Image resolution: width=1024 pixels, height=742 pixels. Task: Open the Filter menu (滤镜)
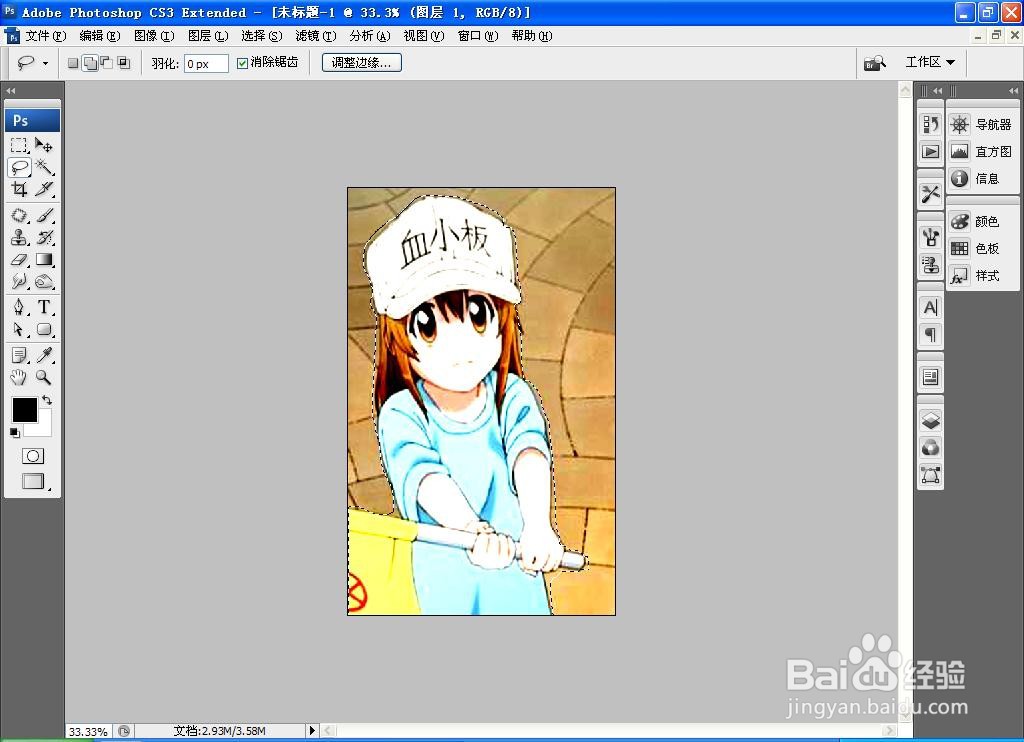click(316, 36)
